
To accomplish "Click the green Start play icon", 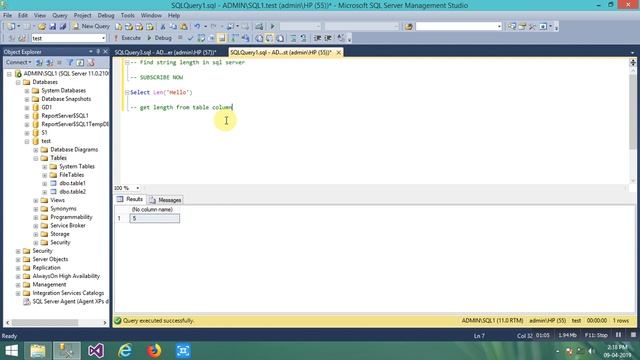I will tap(272, 27).
